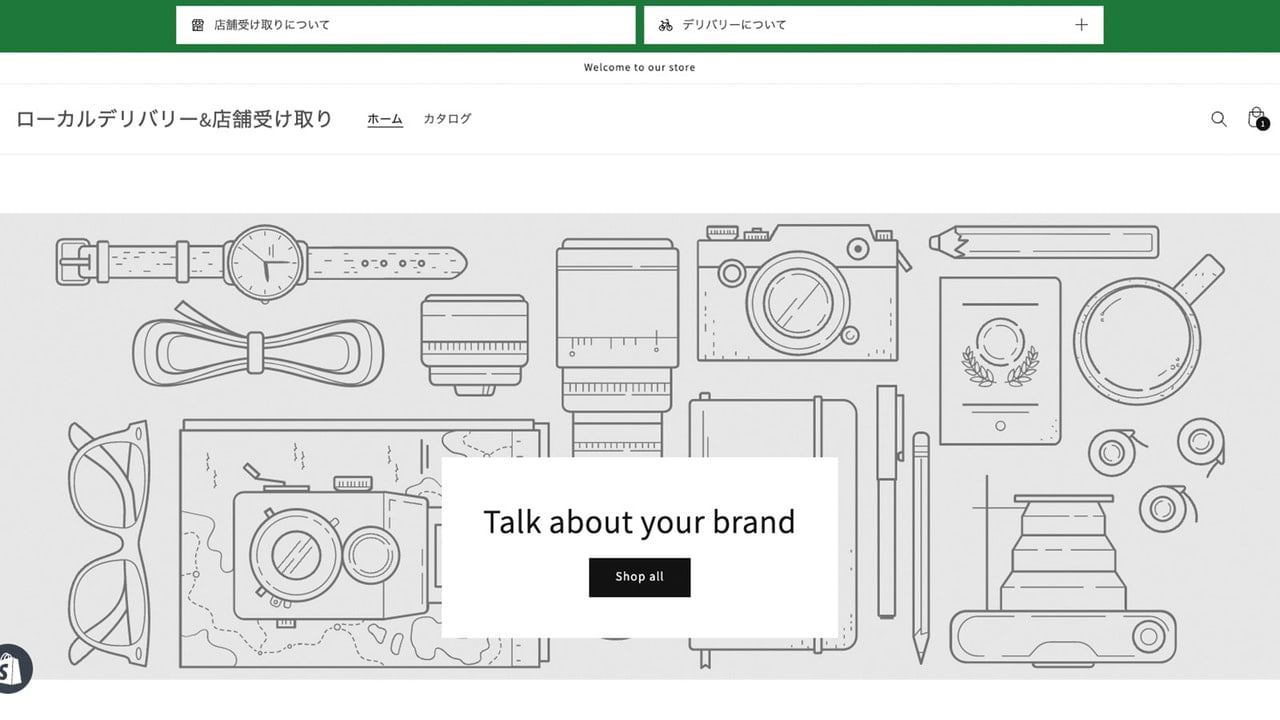Image resolution: width=1280 pixels, height=720 pixels.
Task: Select the Talk about your brand heading
Action: pyautogui.click(x=640, y=522)
